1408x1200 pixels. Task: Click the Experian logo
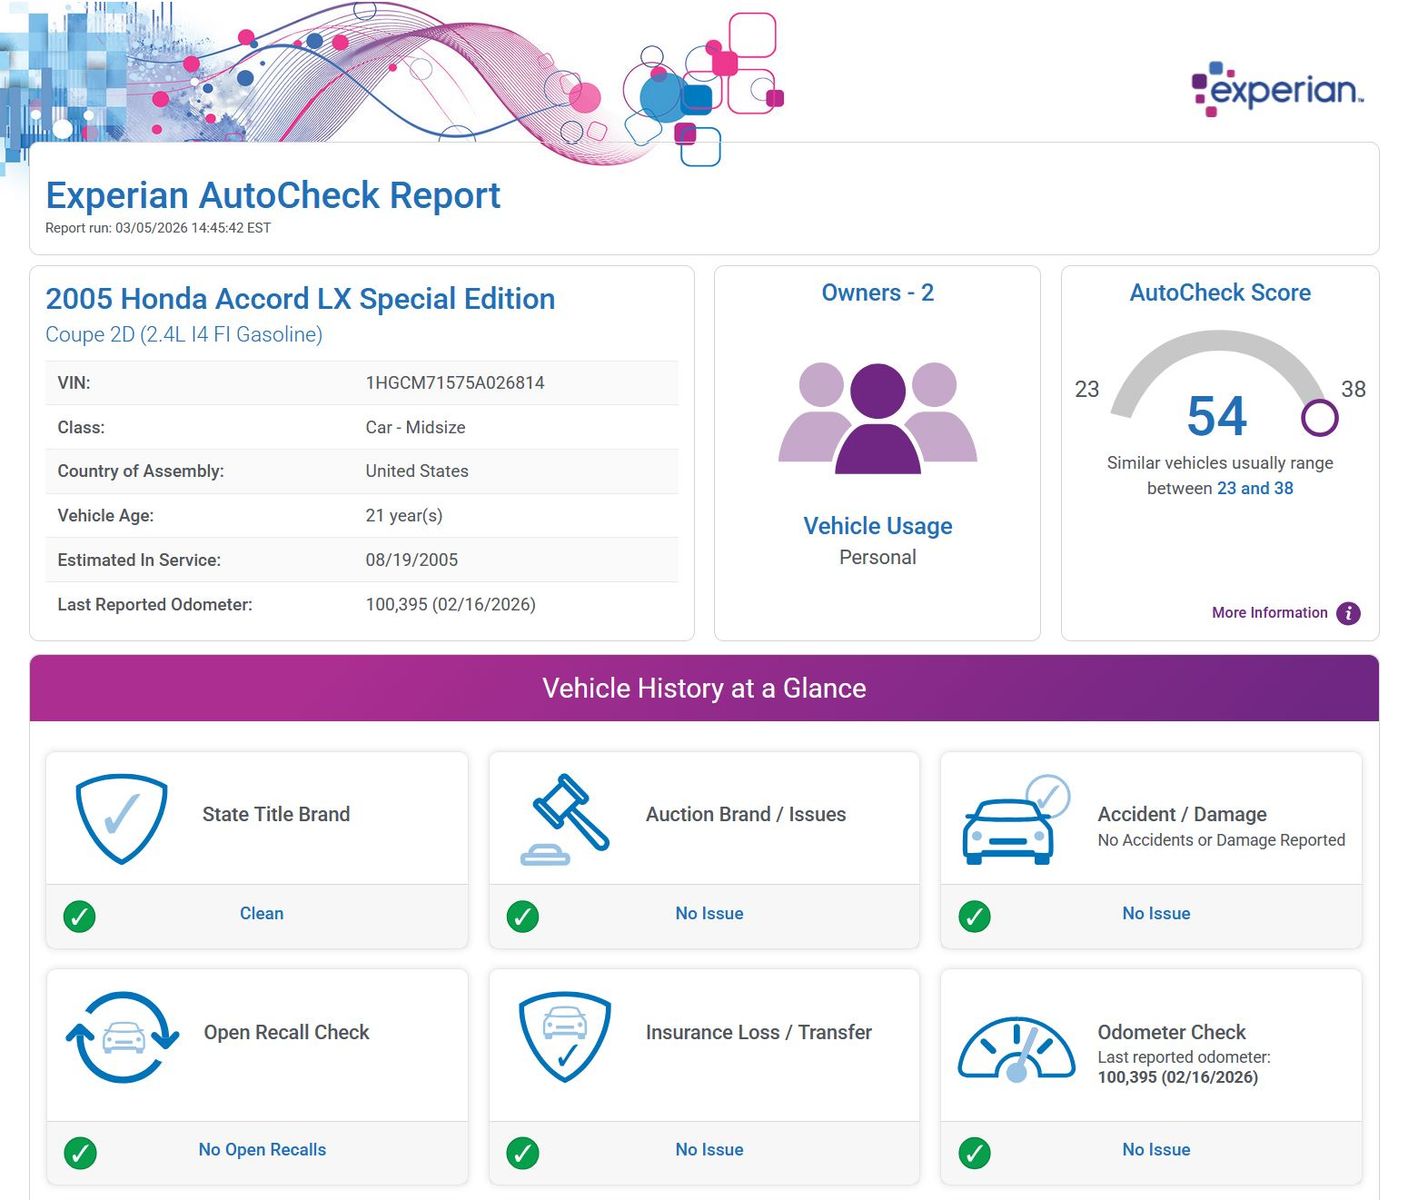(x=1277, y=90)
